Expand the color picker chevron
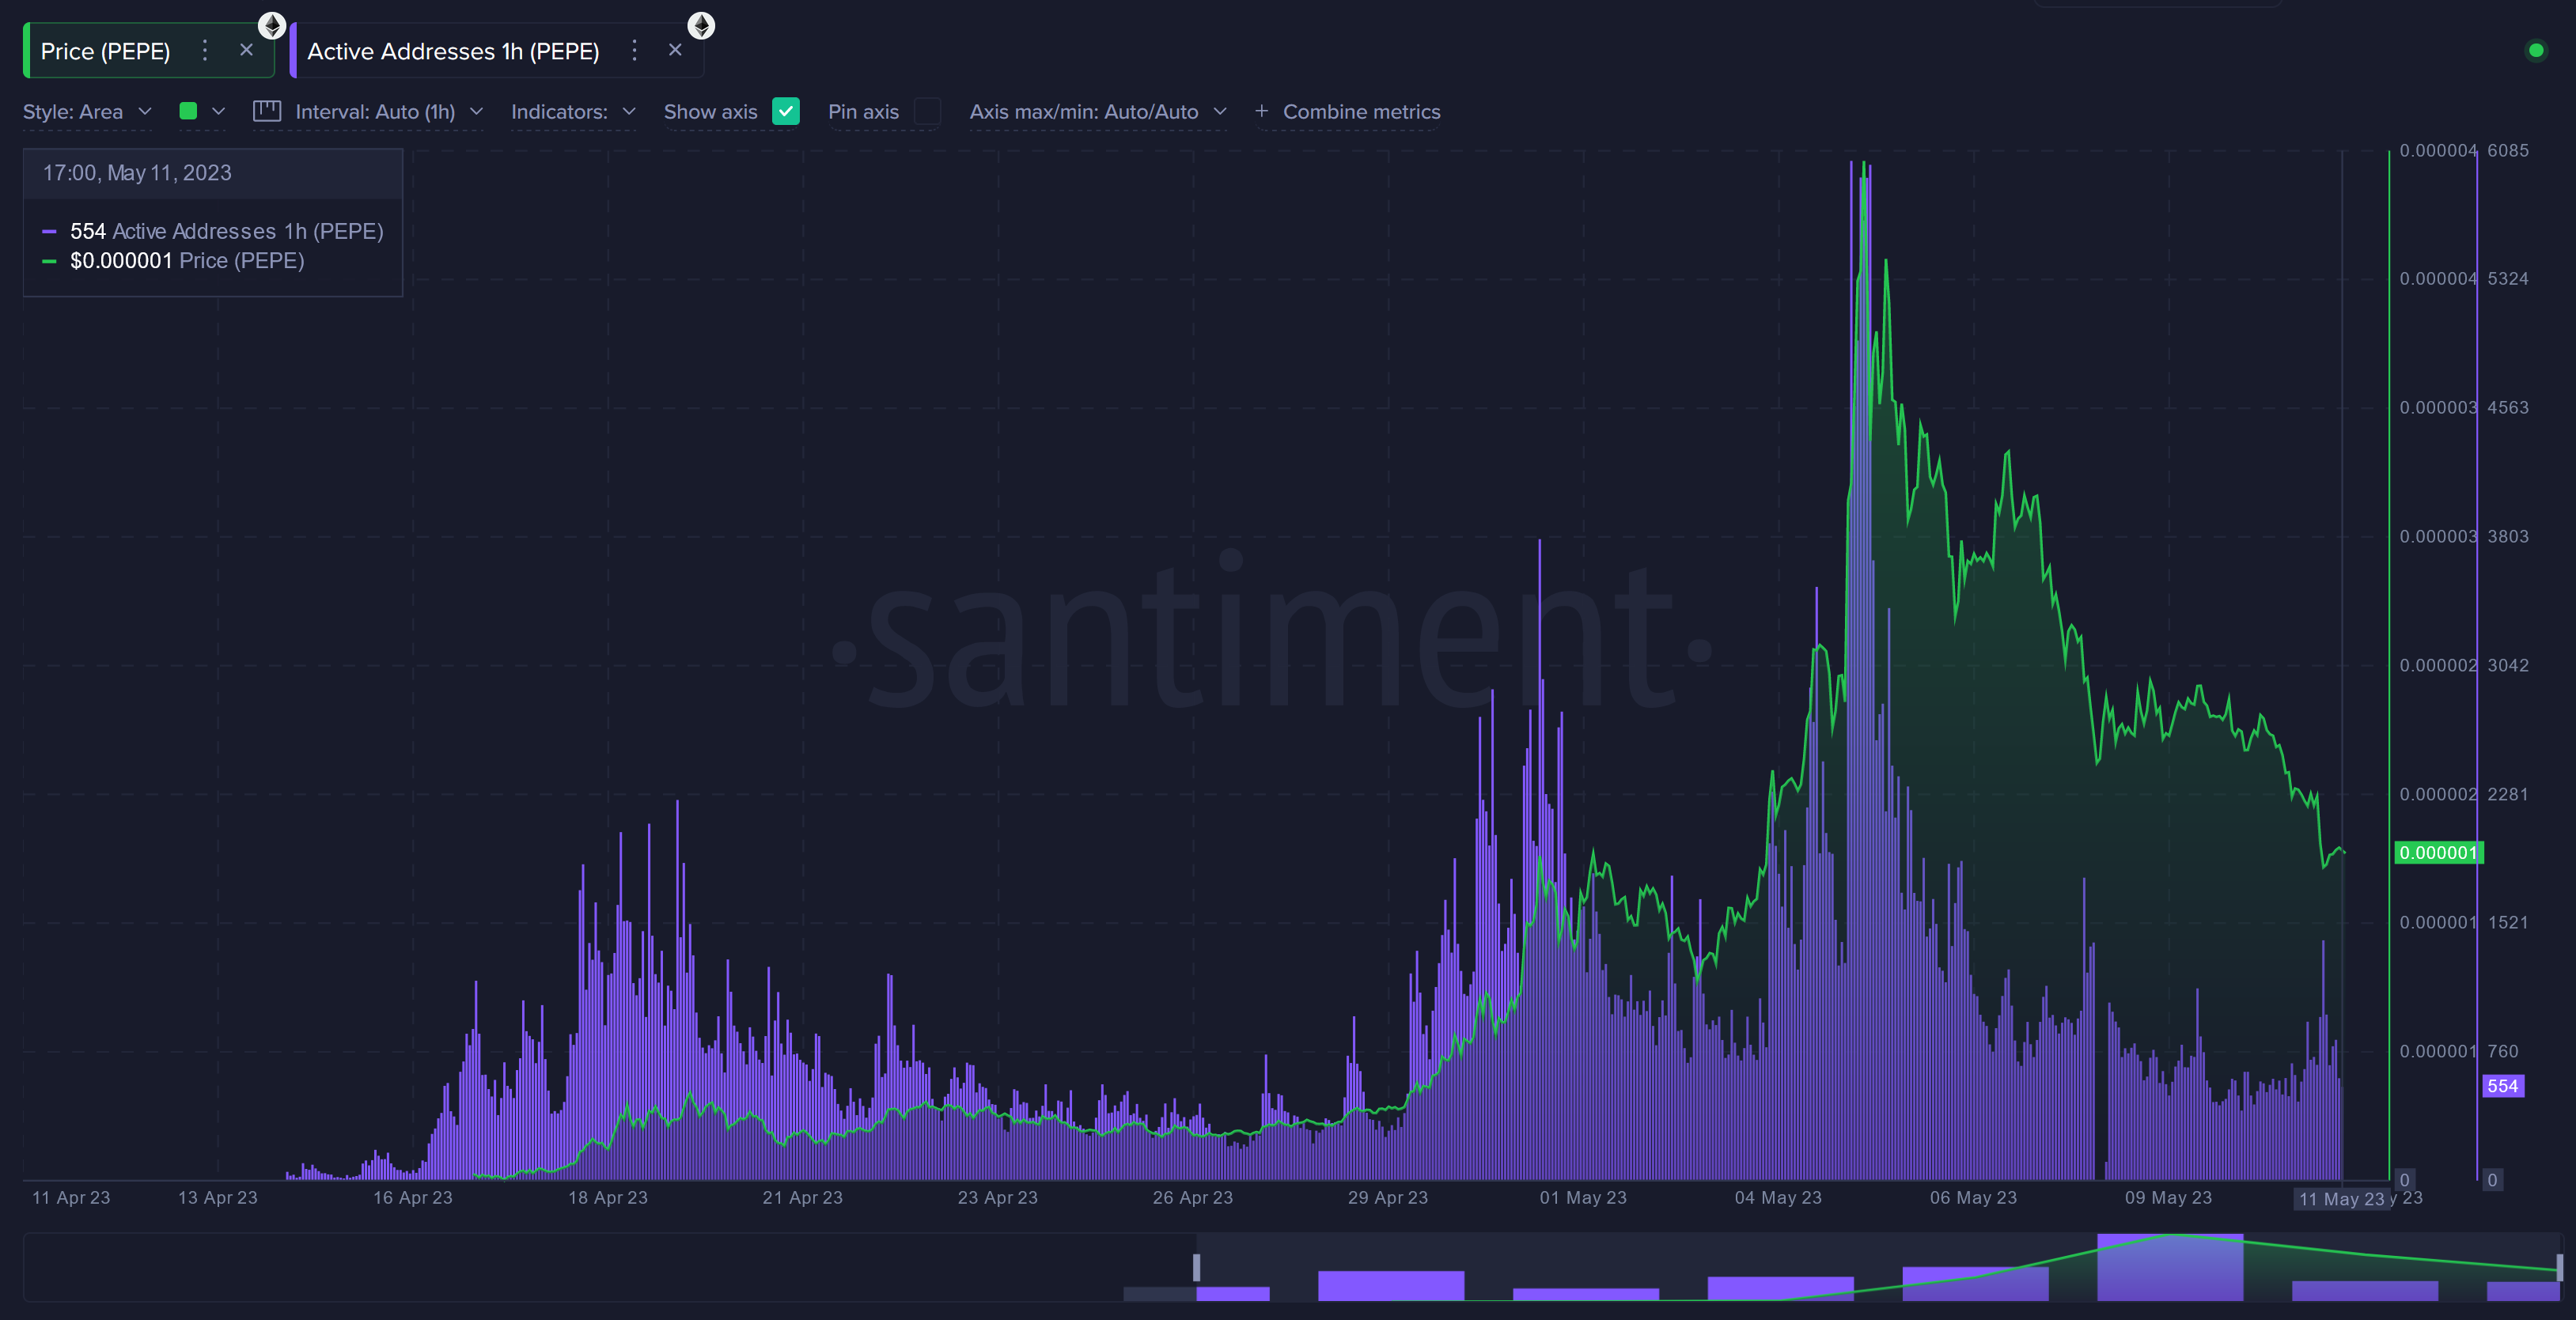Viewport: 2576px width, 1320px height. click(219, 111)
